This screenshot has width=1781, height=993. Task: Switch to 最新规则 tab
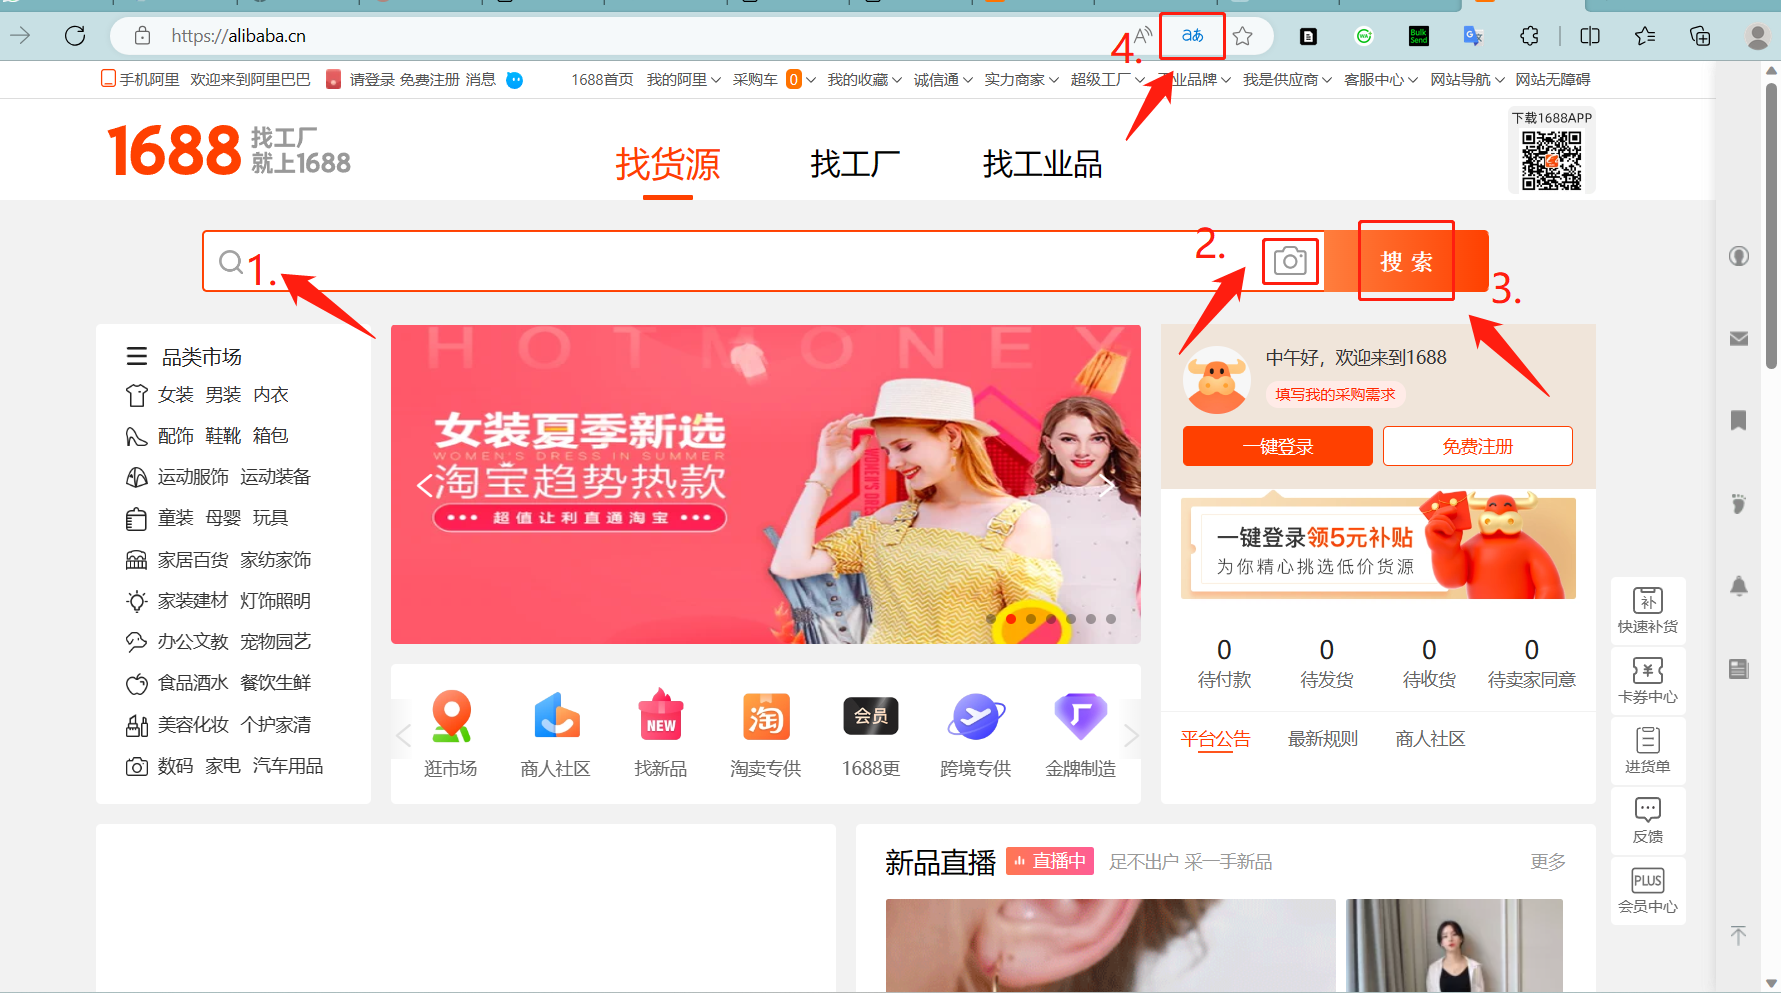click(x=1323, y=739)
